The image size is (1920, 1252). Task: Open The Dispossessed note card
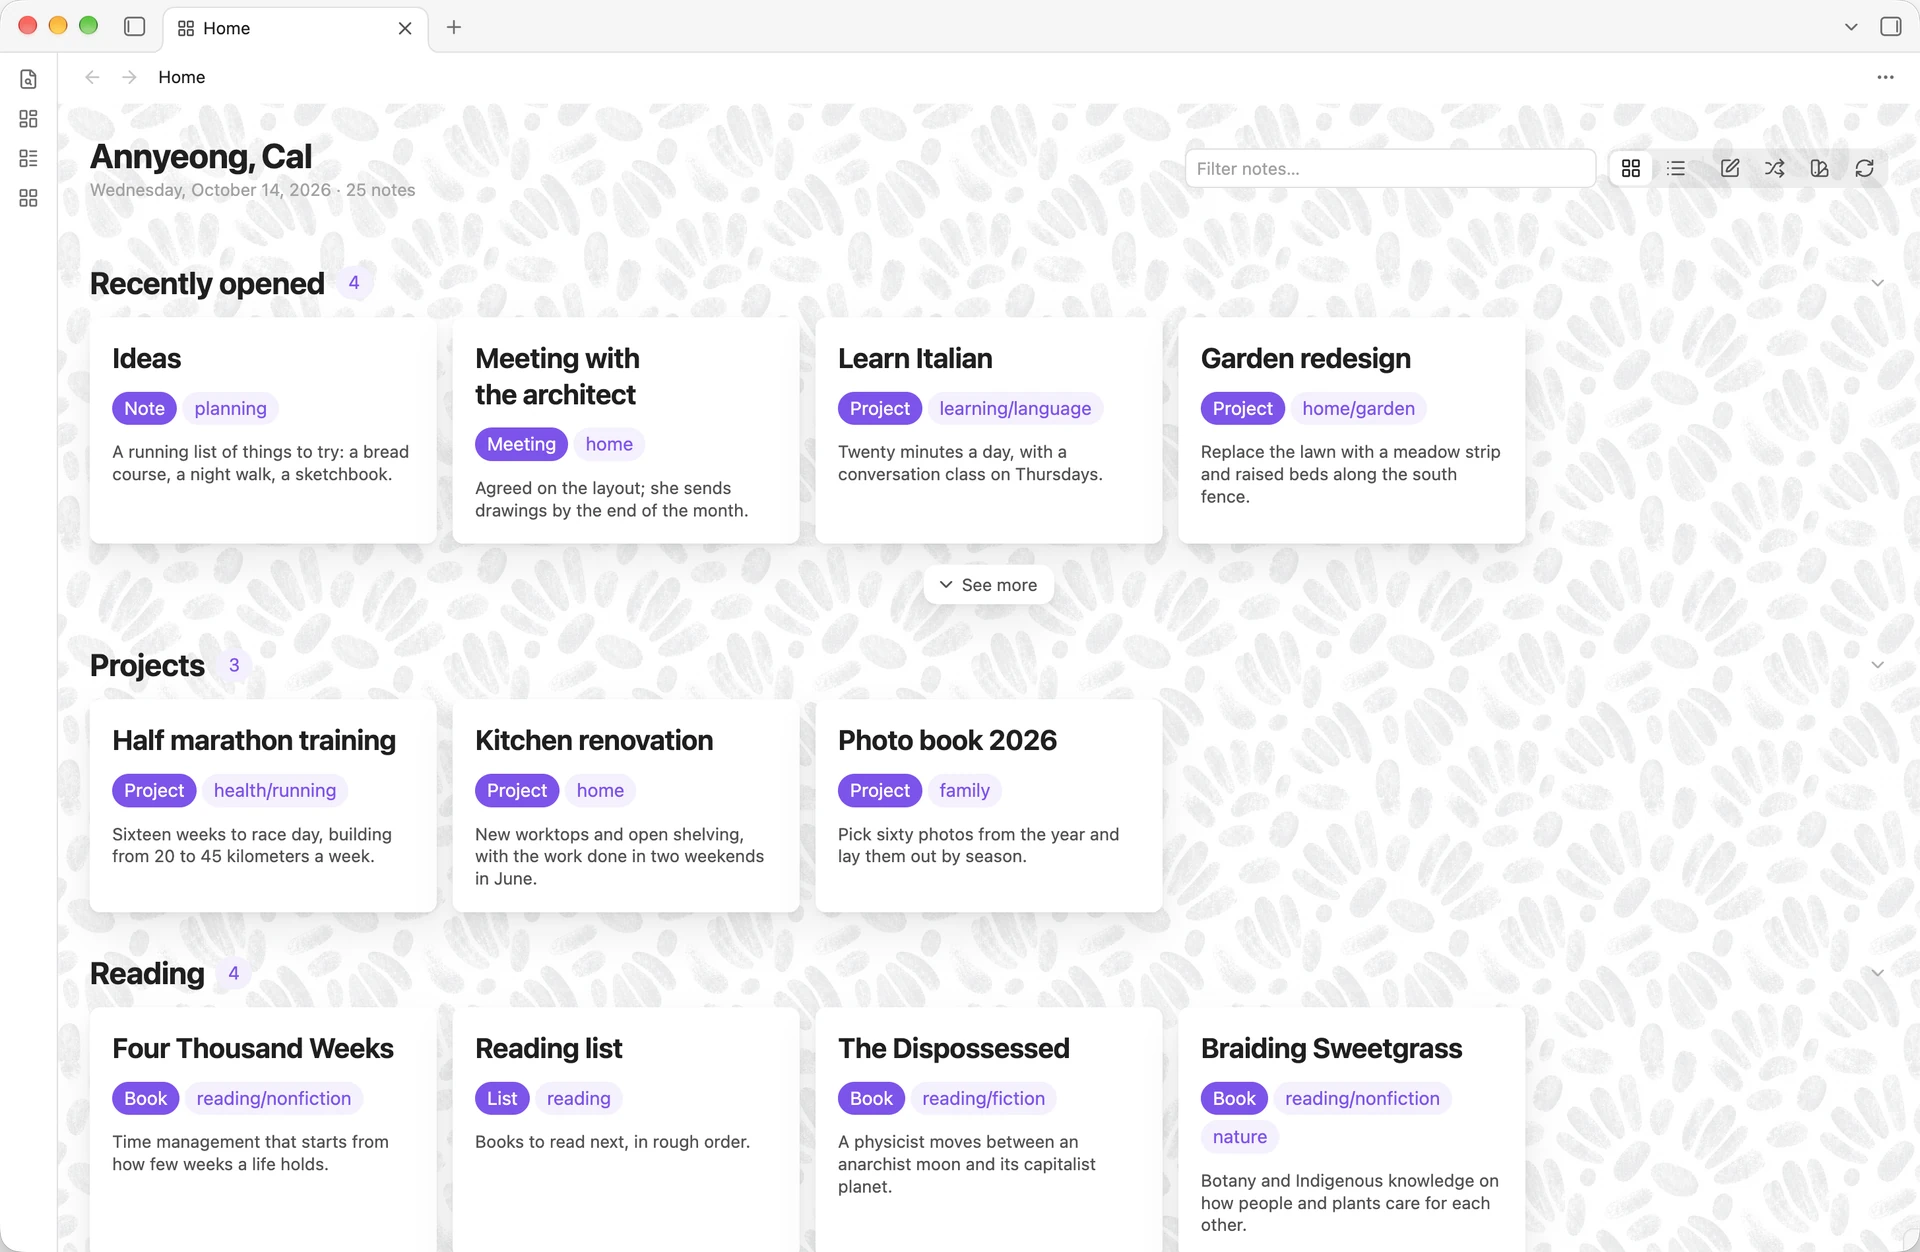989,1130
